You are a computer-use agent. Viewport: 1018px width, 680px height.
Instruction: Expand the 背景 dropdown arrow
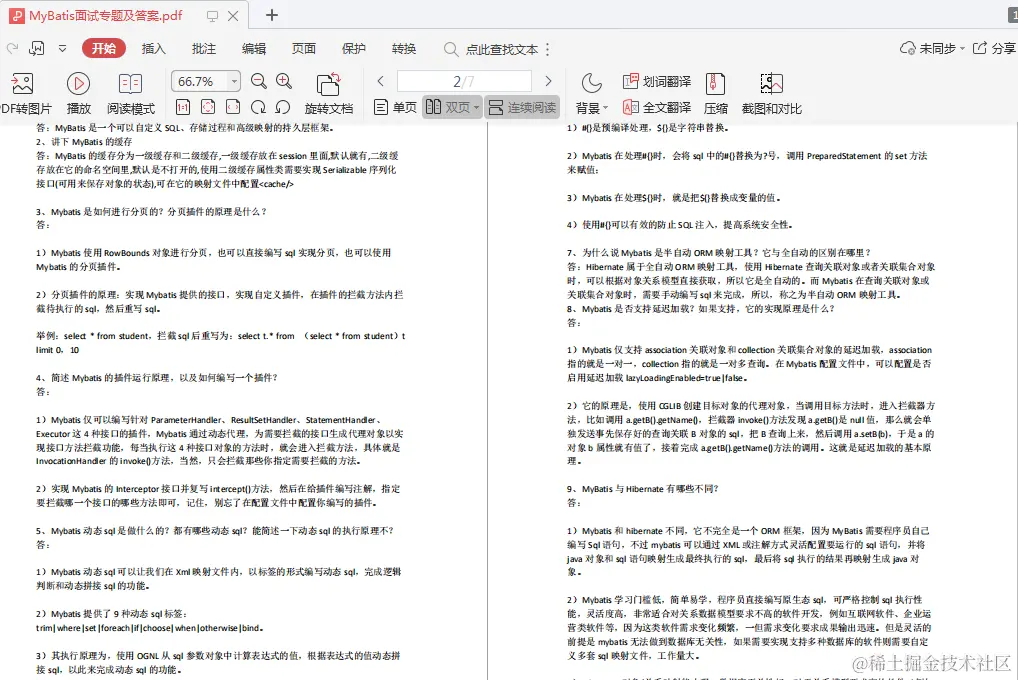click(x=606, y=108)
